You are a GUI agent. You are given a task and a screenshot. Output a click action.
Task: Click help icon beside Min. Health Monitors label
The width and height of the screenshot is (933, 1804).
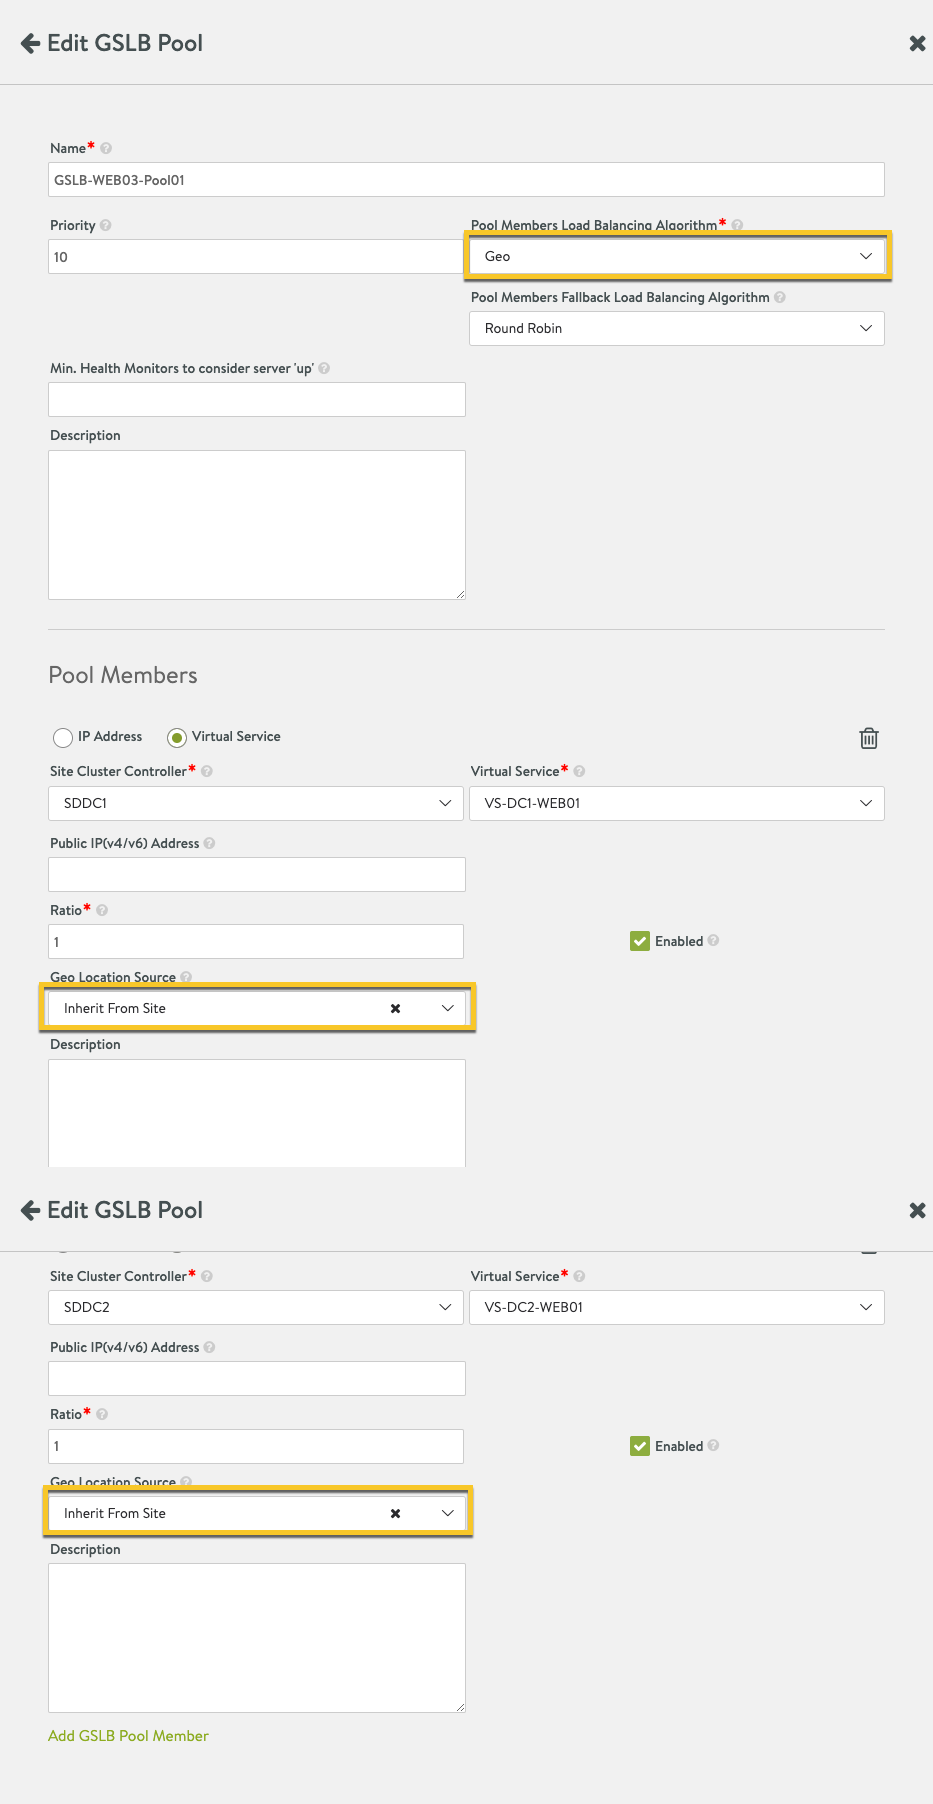[x=324, y=368]
